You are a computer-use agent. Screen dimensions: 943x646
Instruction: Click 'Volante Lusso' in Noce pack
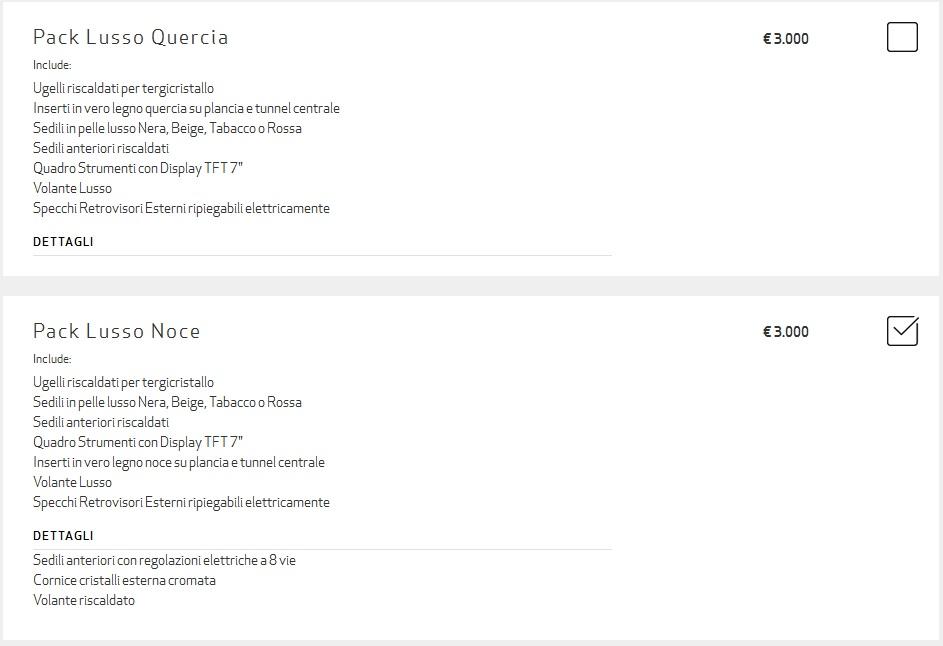72,482
